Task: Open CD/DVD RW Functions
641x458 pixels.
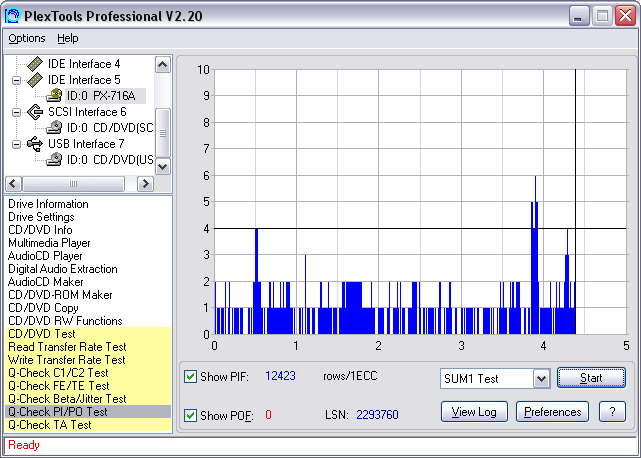Action: coord(65,321)
